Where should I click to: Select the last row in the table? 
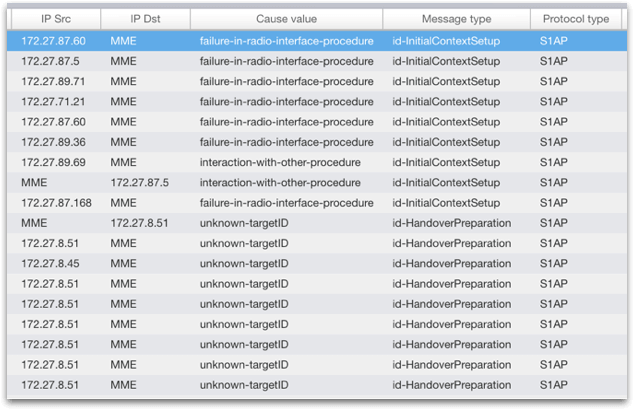pos(300,385)
